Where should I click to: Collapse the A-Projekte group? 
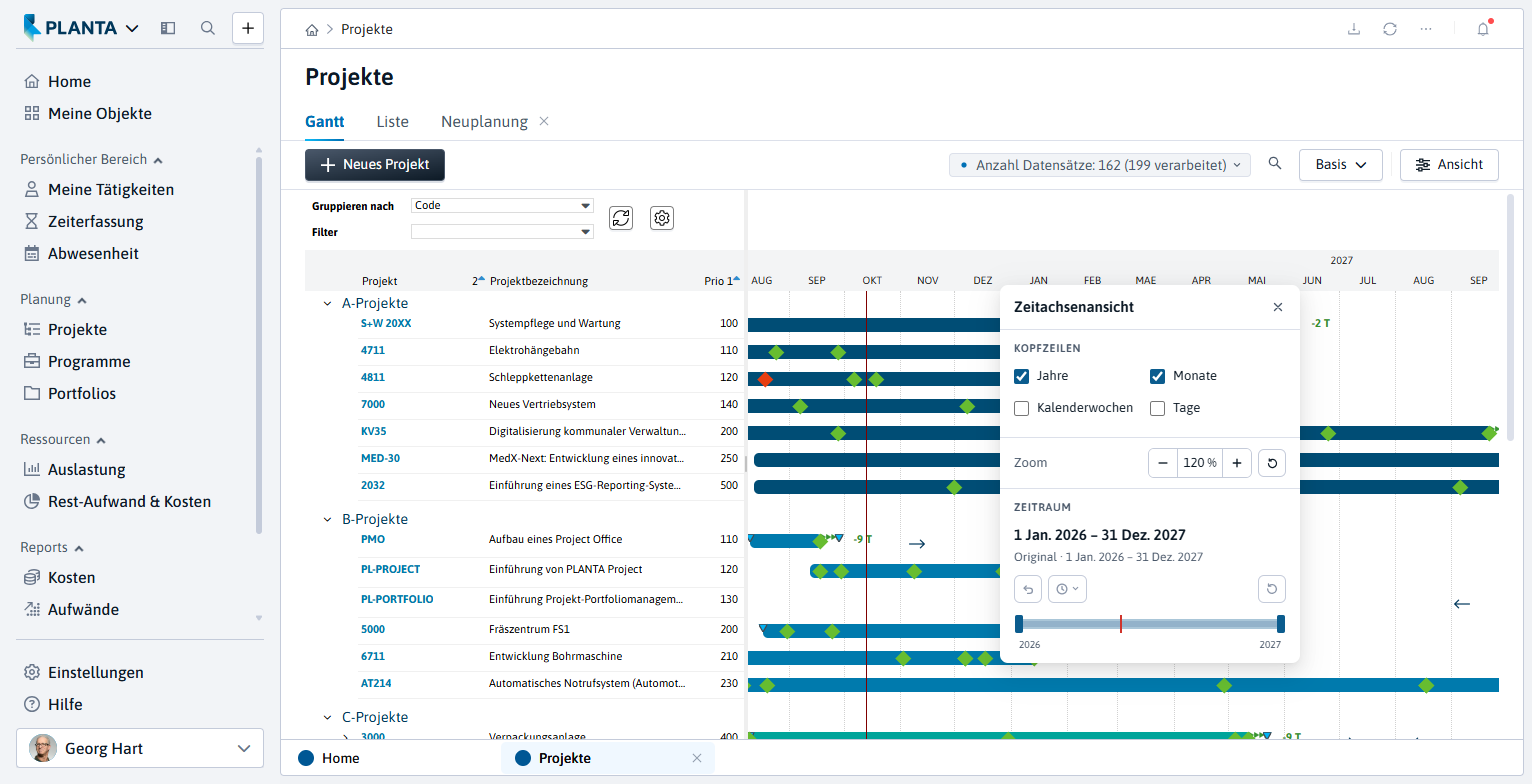coord(327,303)
